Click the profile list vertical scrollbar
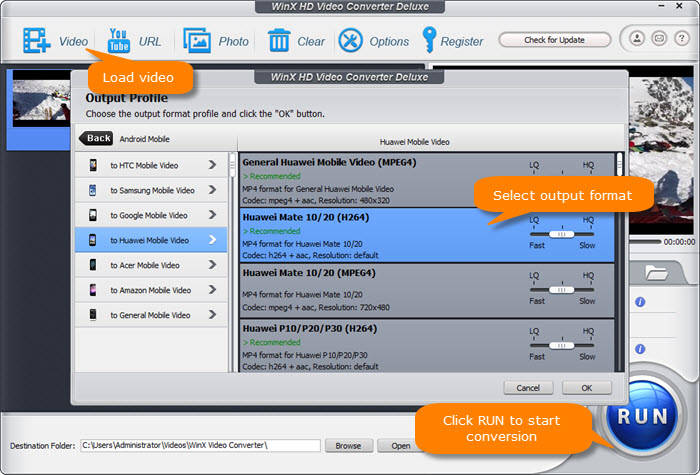 click(620, 262)
